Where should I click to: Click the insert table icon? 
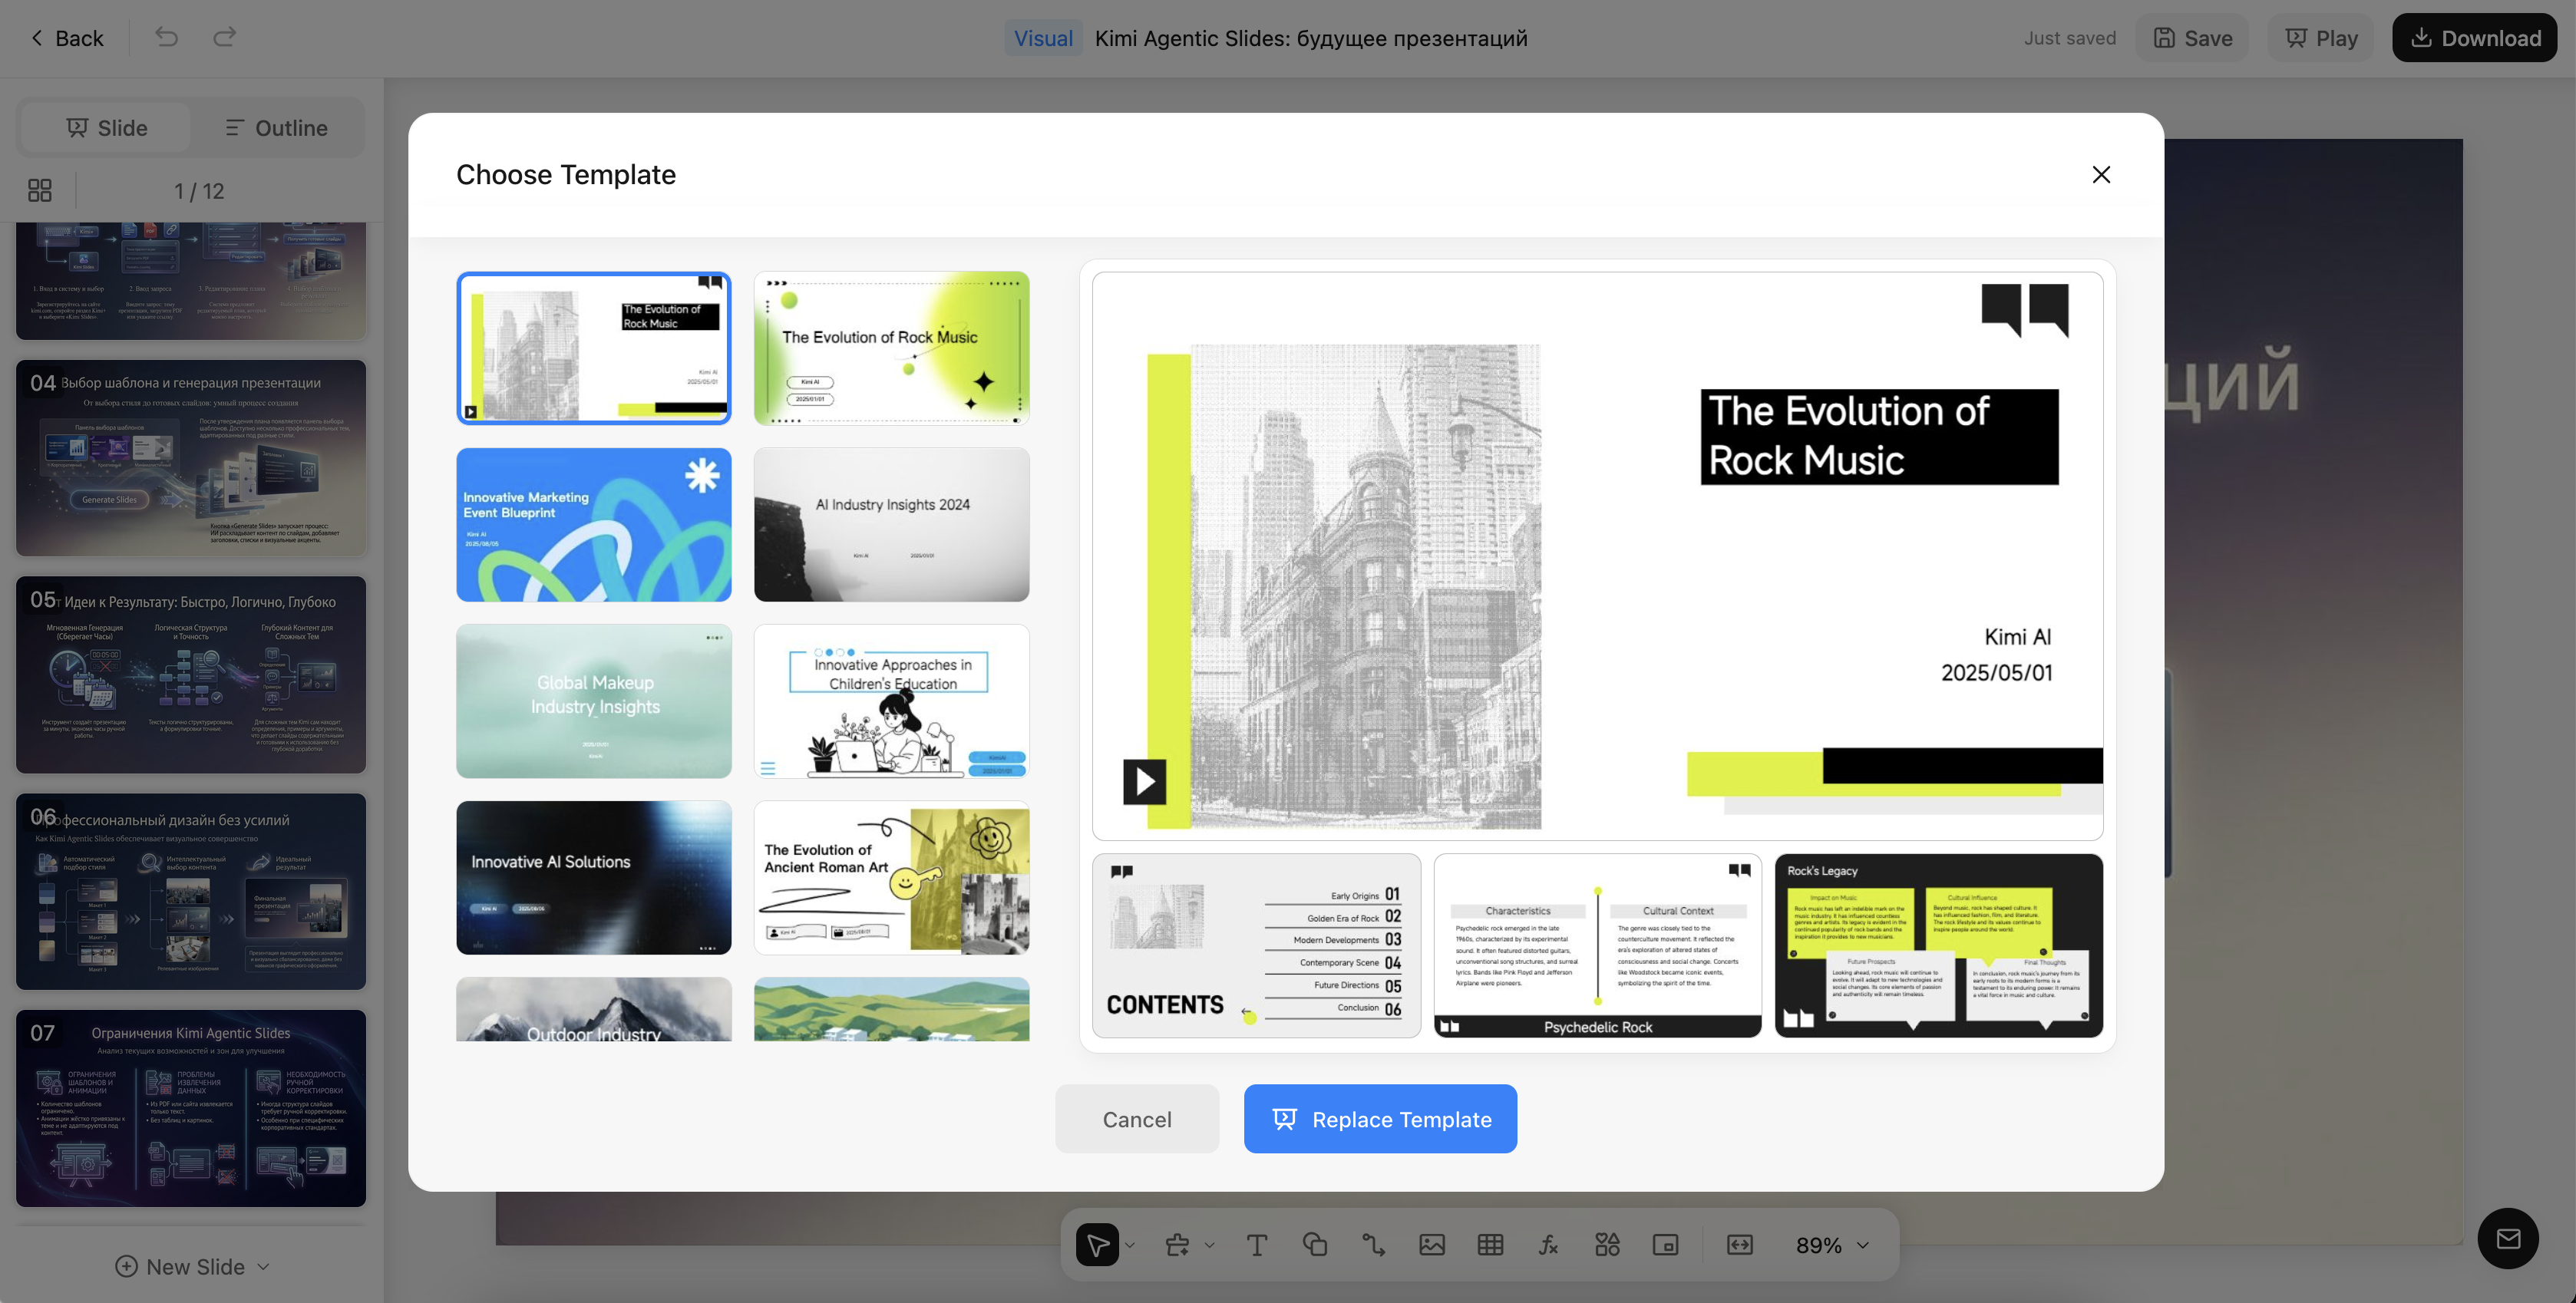coord(1490,1245)
